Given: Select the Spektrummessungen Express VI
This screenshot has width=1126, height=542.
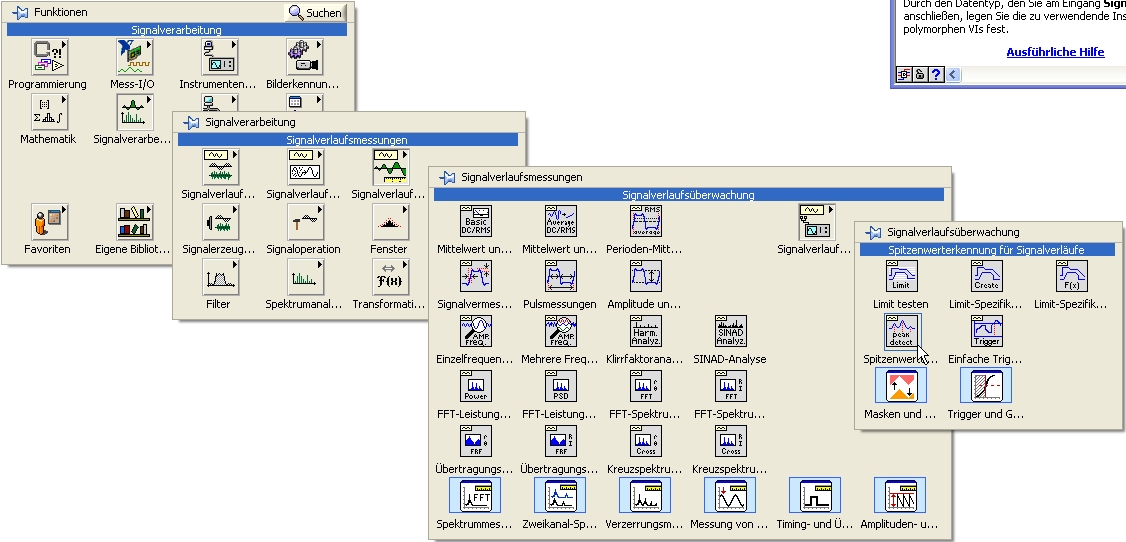Looking at the screenshot, I should pyautogui.click(x=475, y=495).
